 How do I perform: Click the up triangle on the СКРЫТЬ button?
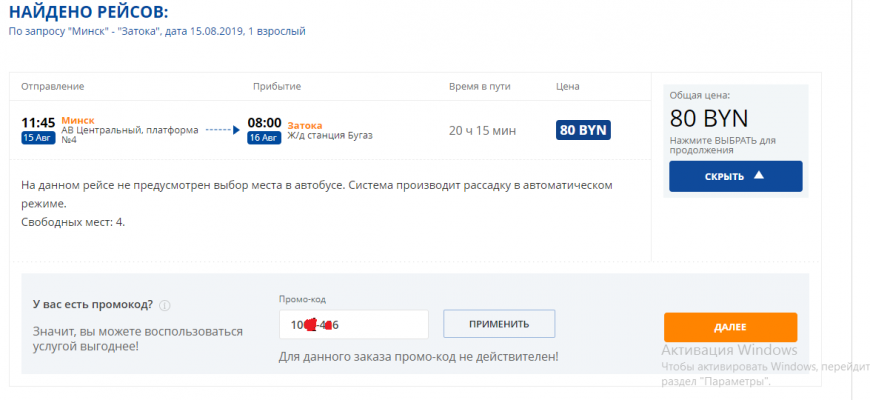(x=758, y=176)
